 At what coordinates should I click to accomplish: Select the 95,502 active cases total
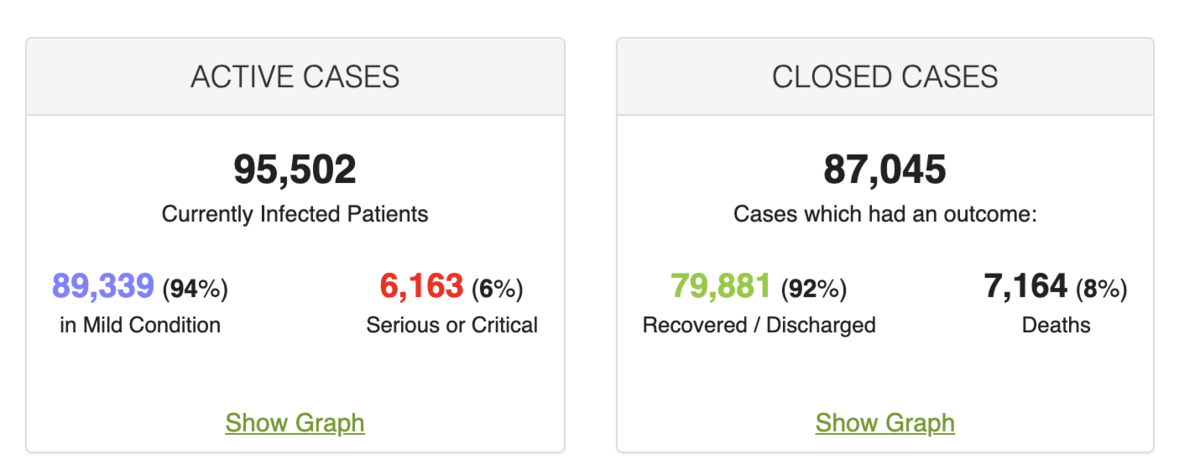point(295,170)
